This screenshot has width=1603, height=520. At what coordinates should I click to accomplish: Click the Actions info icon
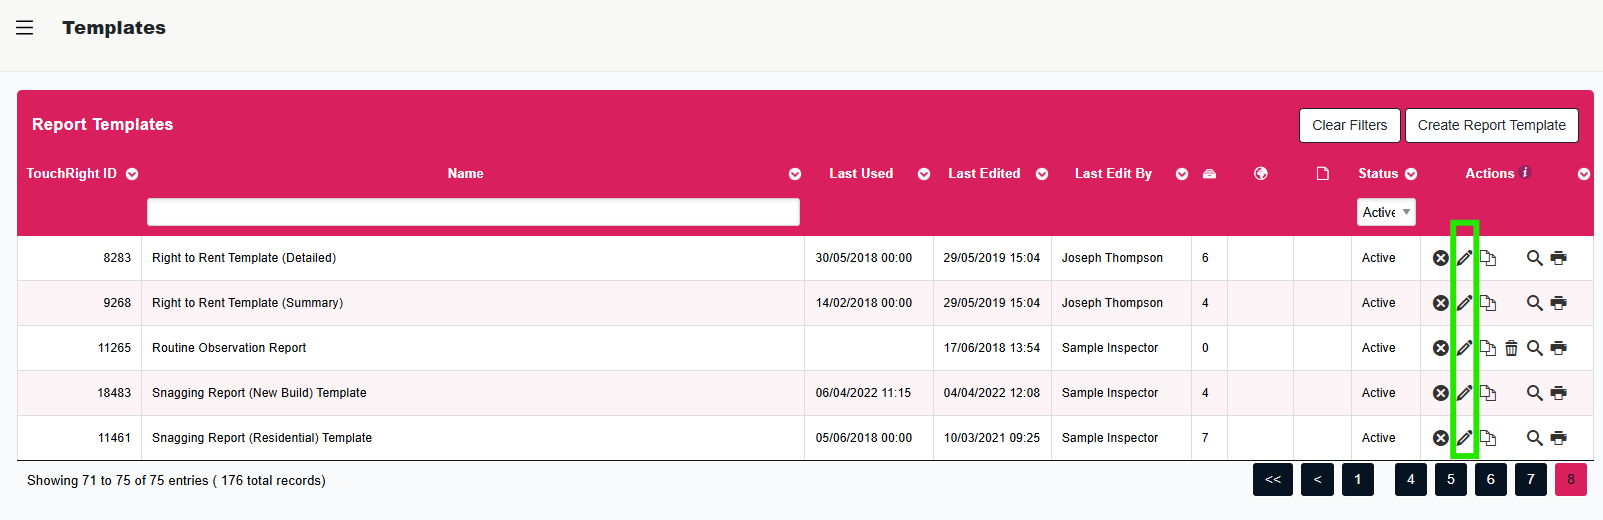coord(1525,172)
